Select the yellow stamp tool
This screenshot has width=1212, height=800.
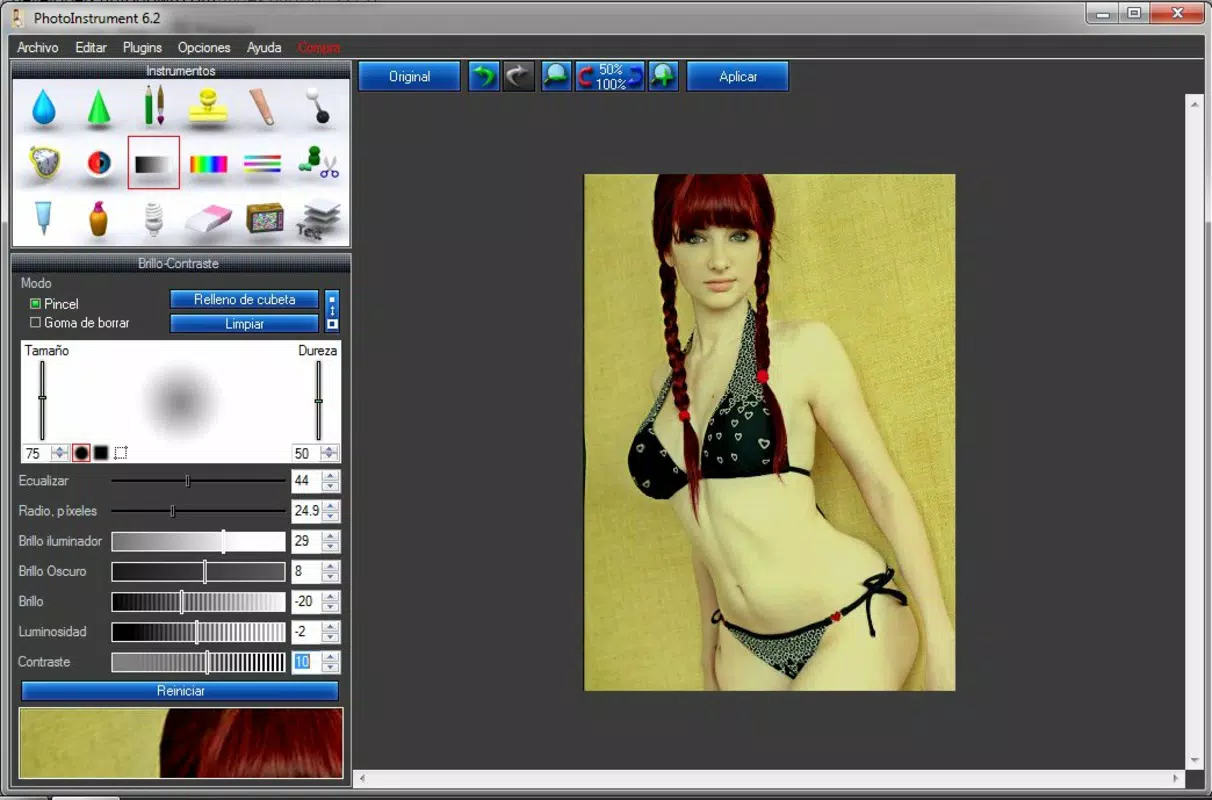pyautogui.click(x=208, y=107)
